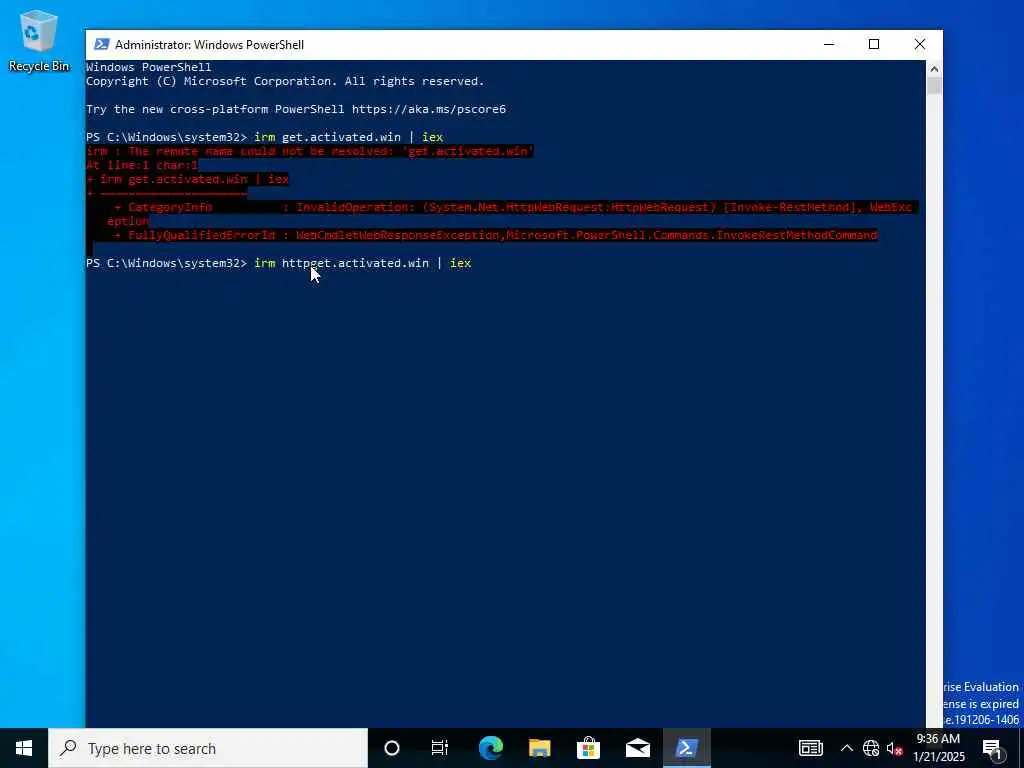Launch Microsoft Edge from taskbar

click(x=490, y=748)
